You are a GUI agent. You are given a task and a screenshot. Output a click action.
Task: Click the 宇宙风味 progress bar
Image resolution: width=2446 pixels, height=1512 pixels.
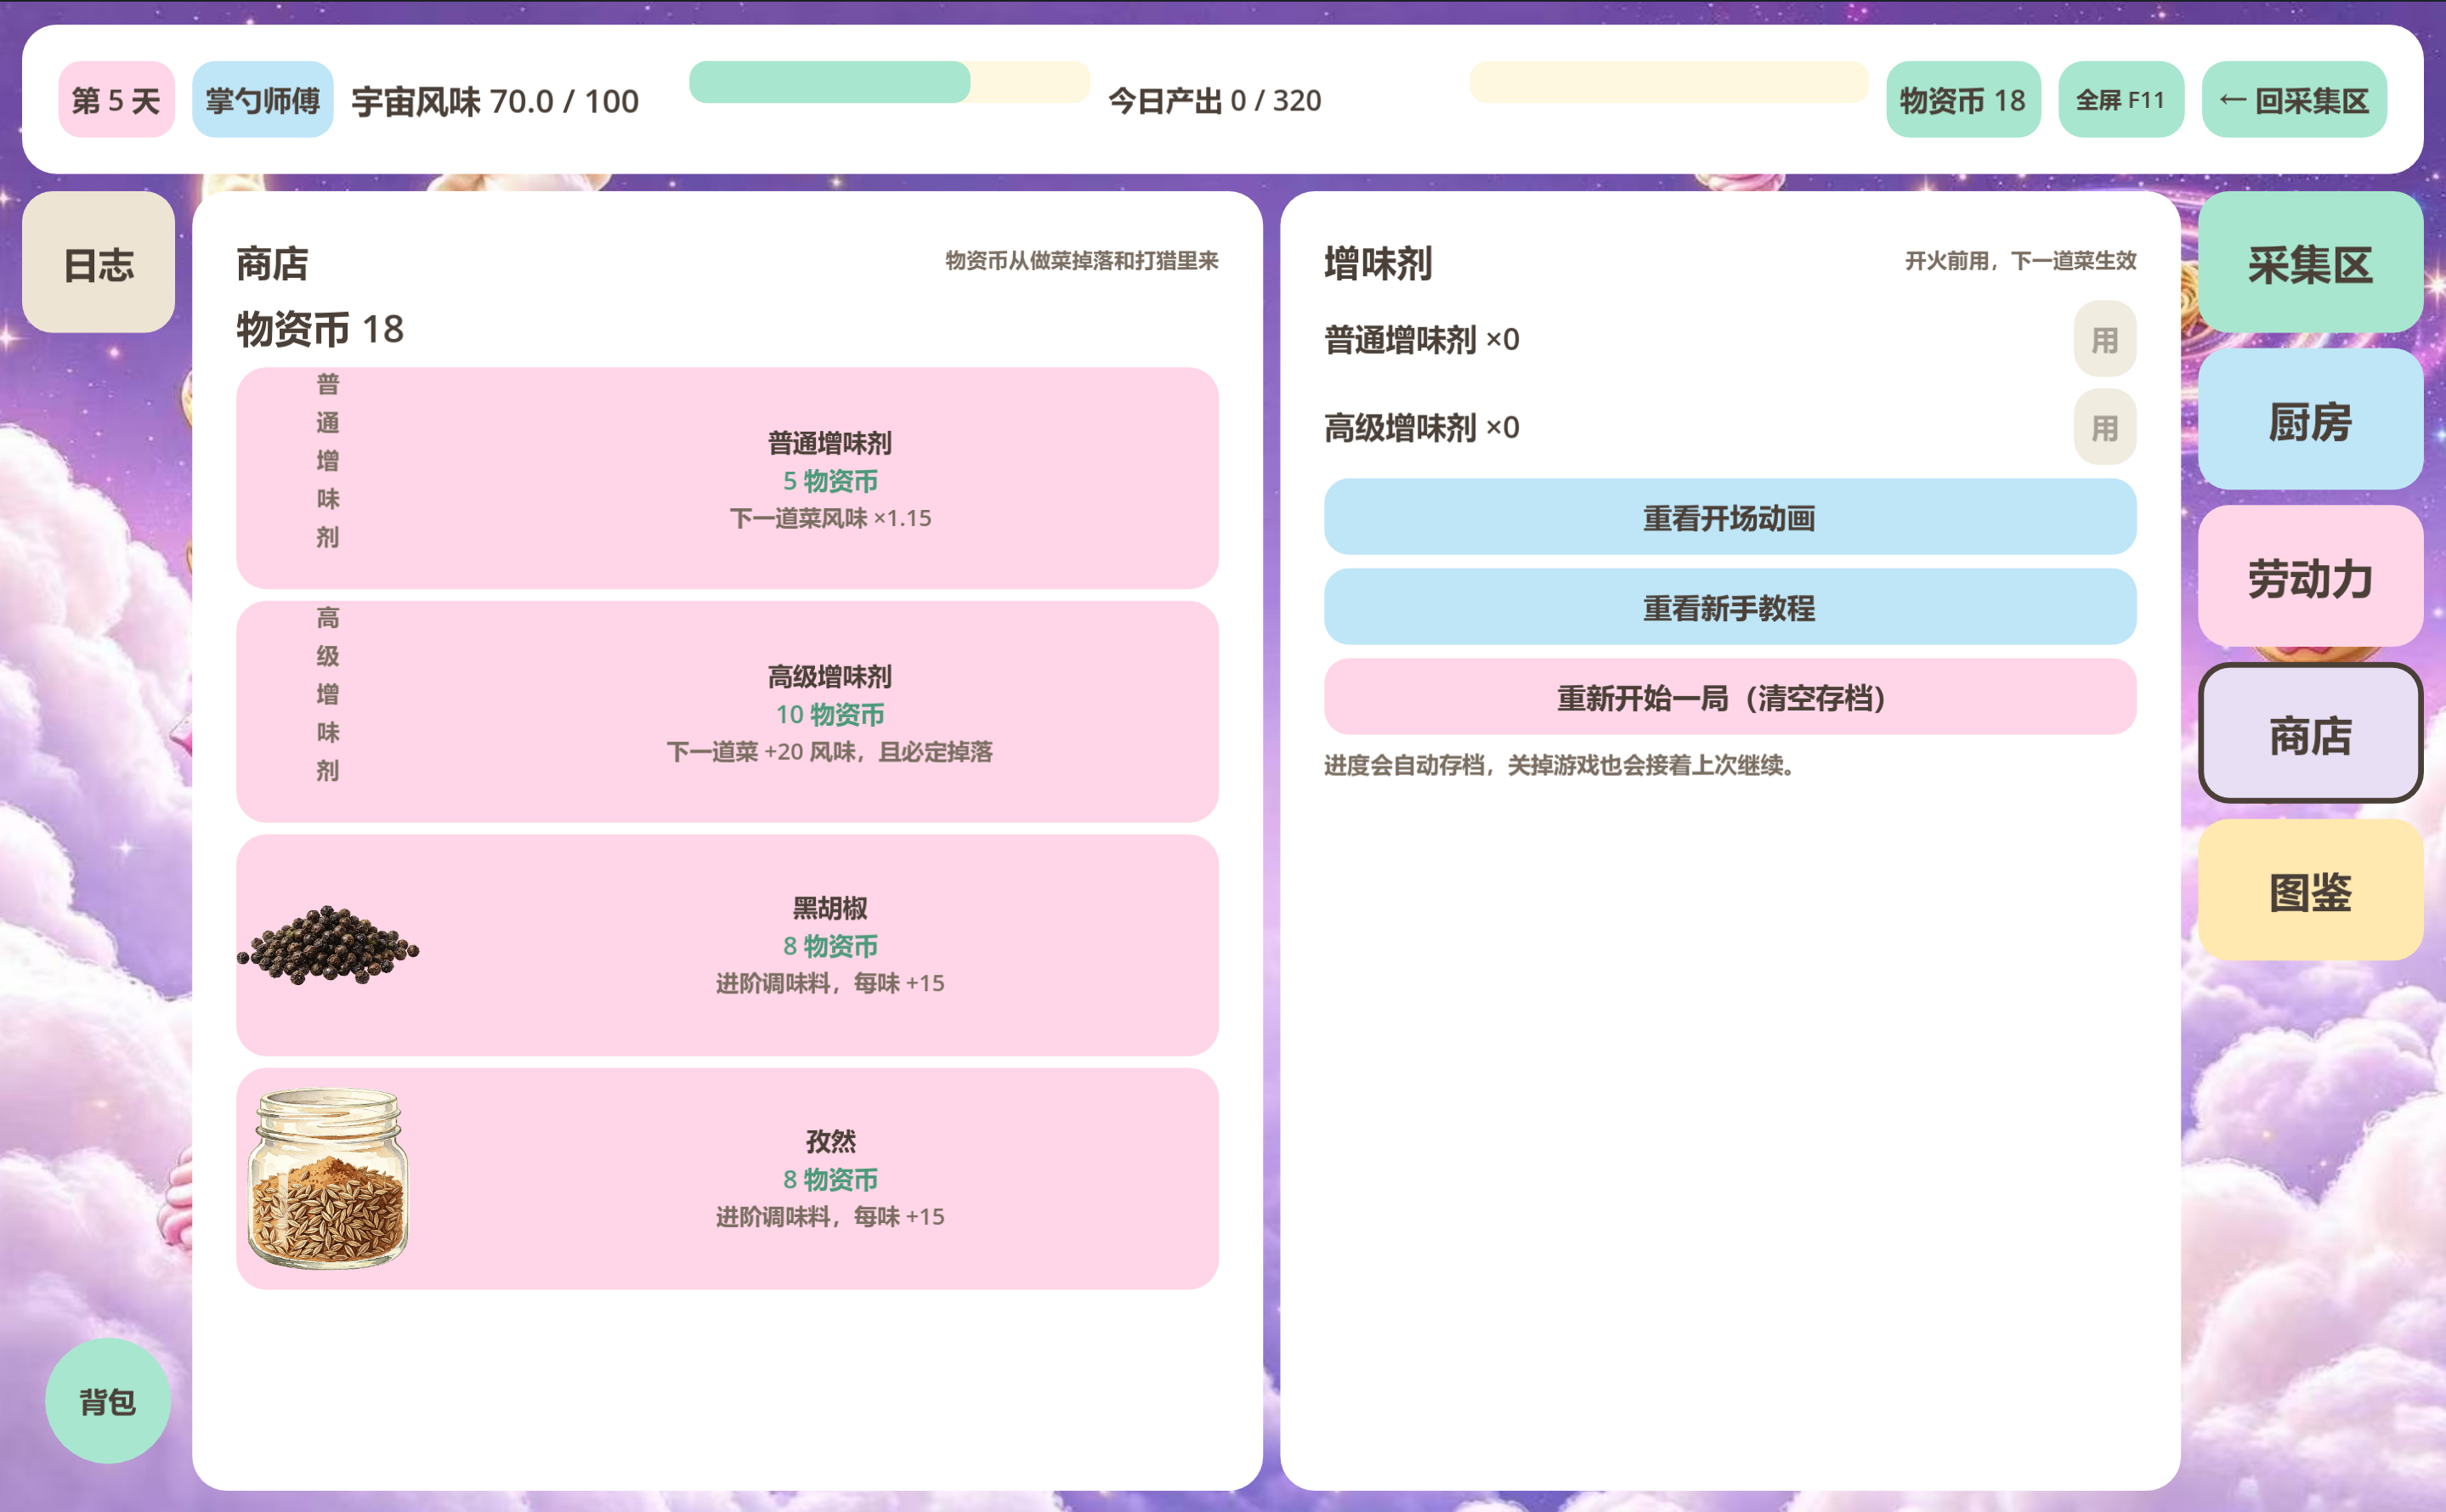[x=889, y=82]
